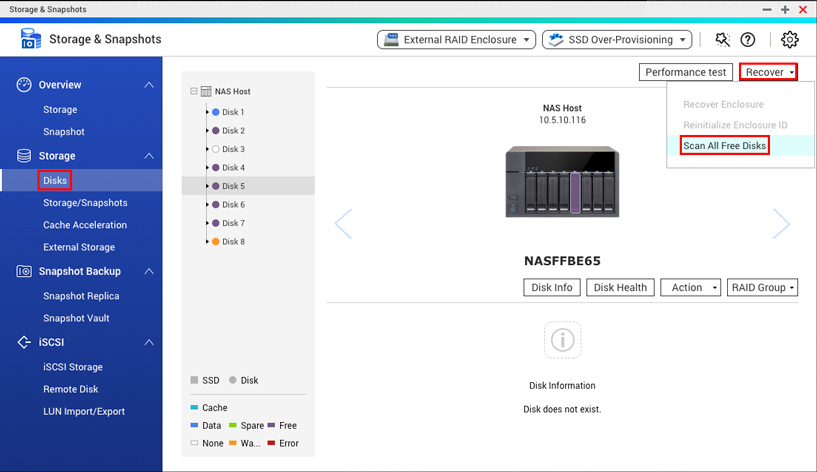The width and height of the screenshot is (817, 472).
Task: Click the disk information info icon
Action: tap(562, 340)
